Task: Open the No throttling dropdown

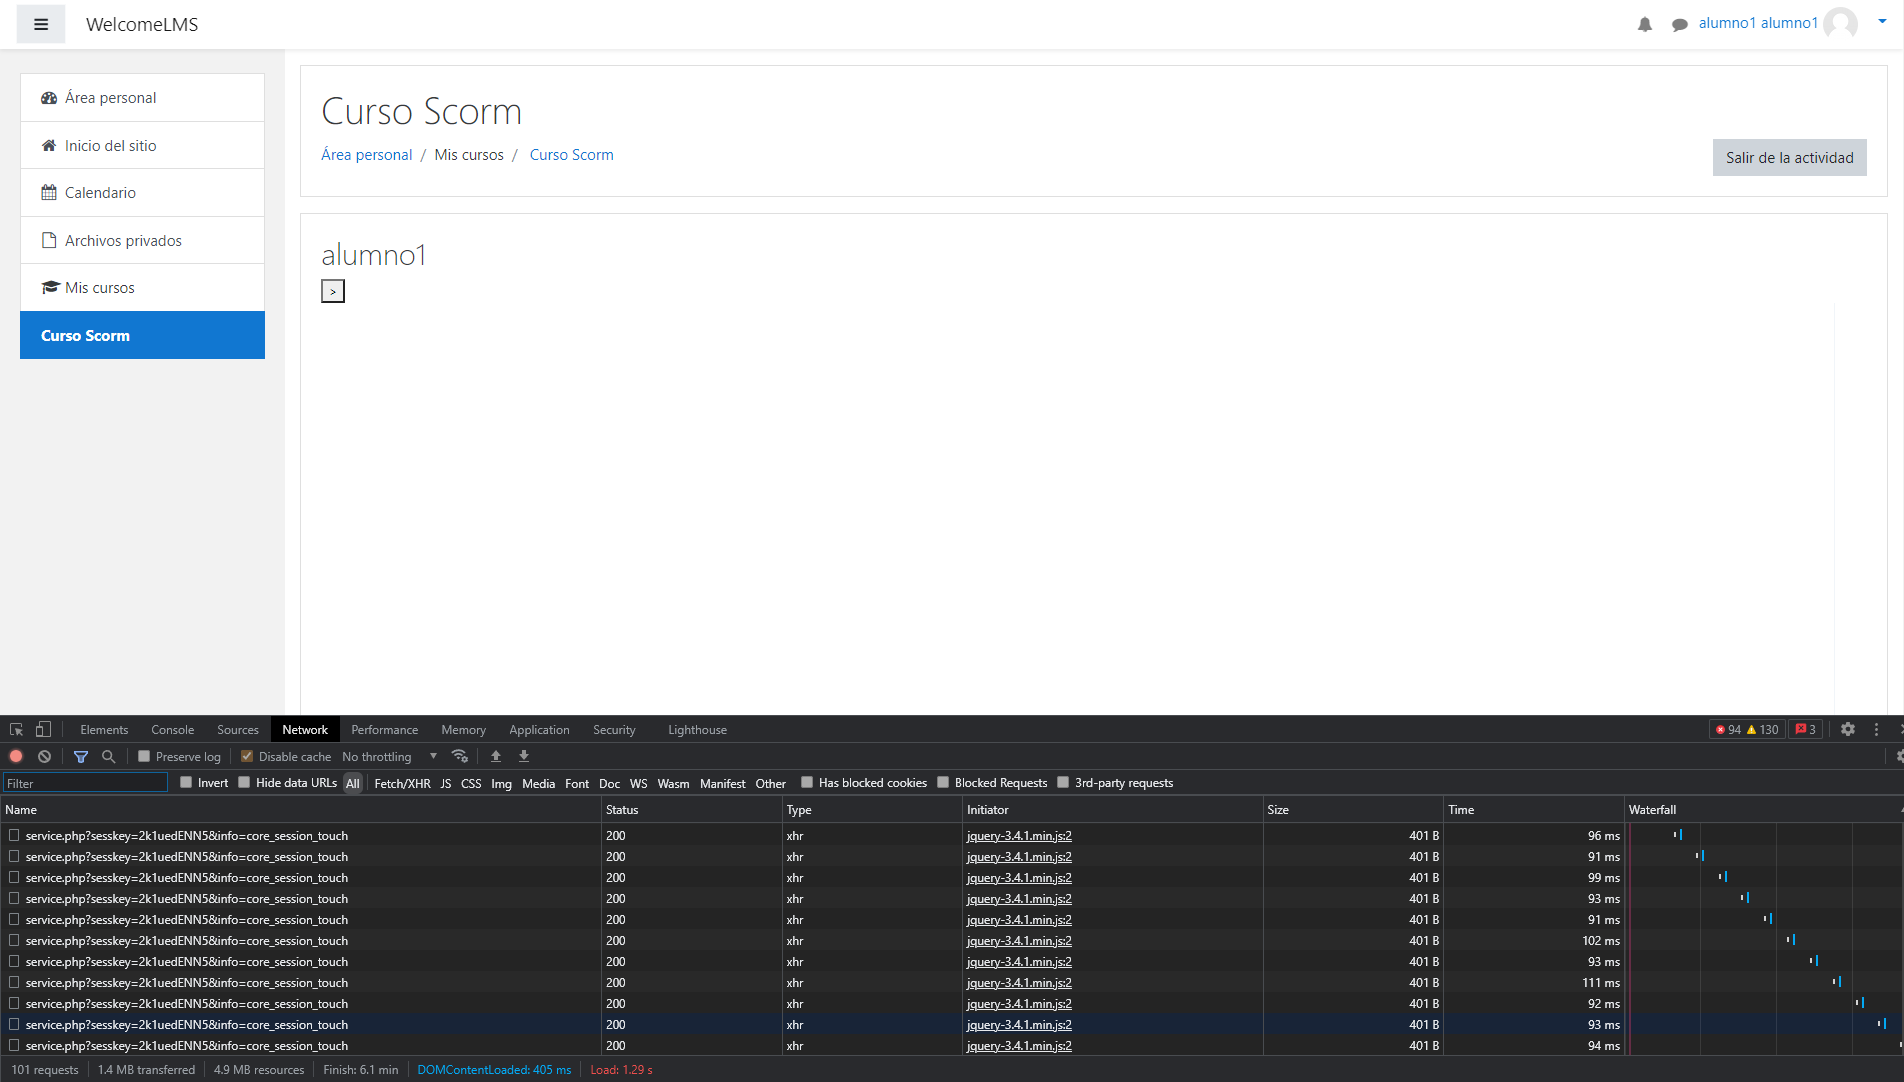Action: 390,757
